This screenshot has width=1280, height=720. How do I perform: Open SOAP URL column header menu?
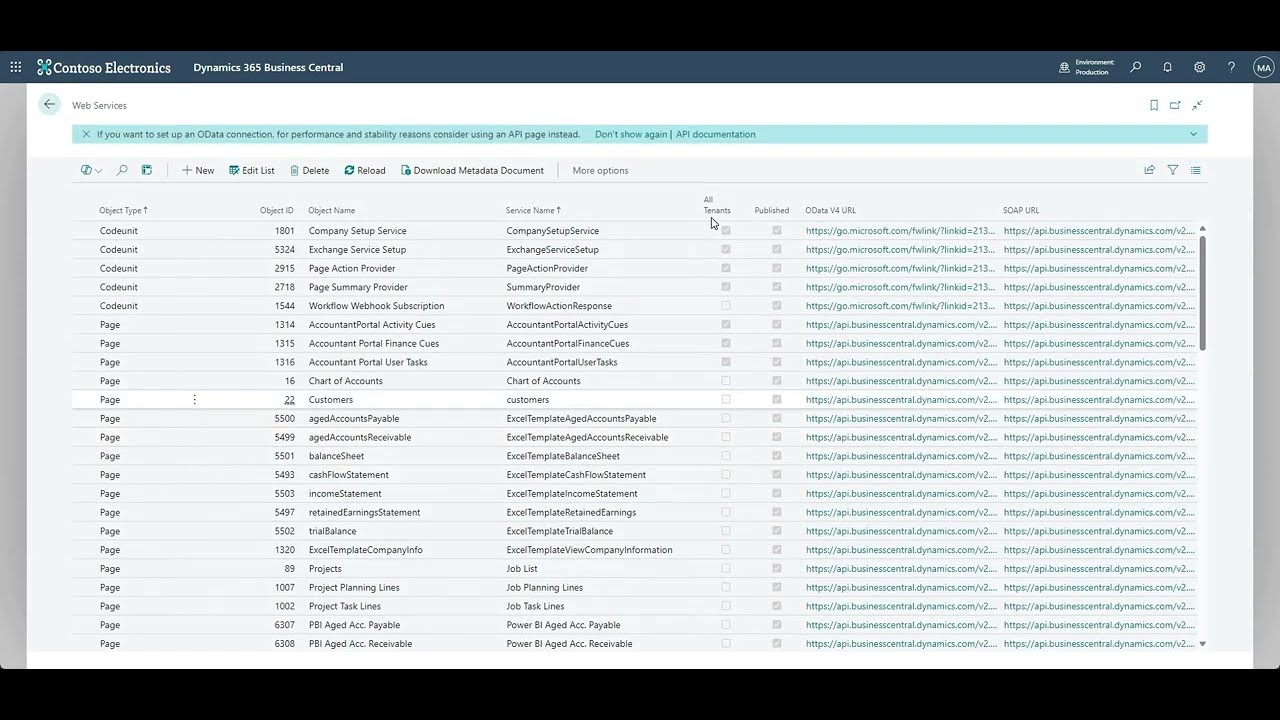1021,210
